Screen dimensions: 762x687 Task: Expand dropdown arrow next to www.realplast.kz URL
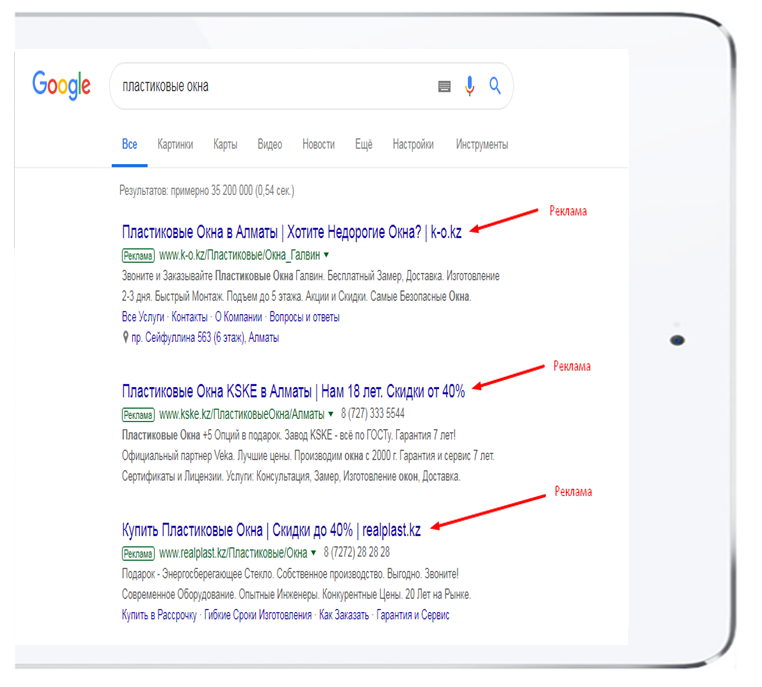(313, 552)
